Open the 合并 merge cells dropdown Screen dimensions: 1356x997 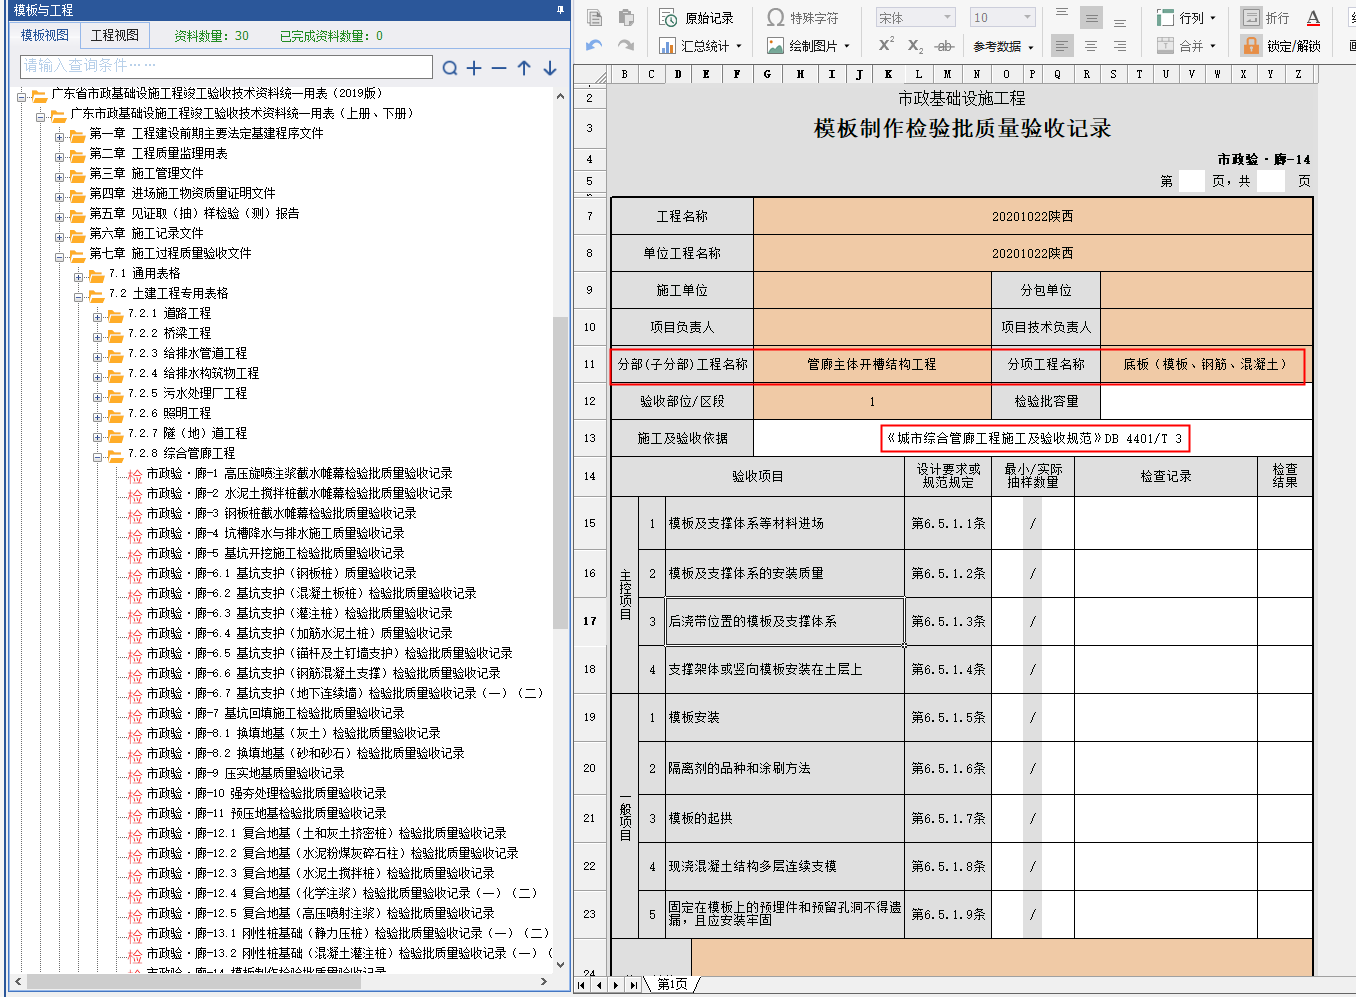pyautogui.click(x=1186, y=46)
